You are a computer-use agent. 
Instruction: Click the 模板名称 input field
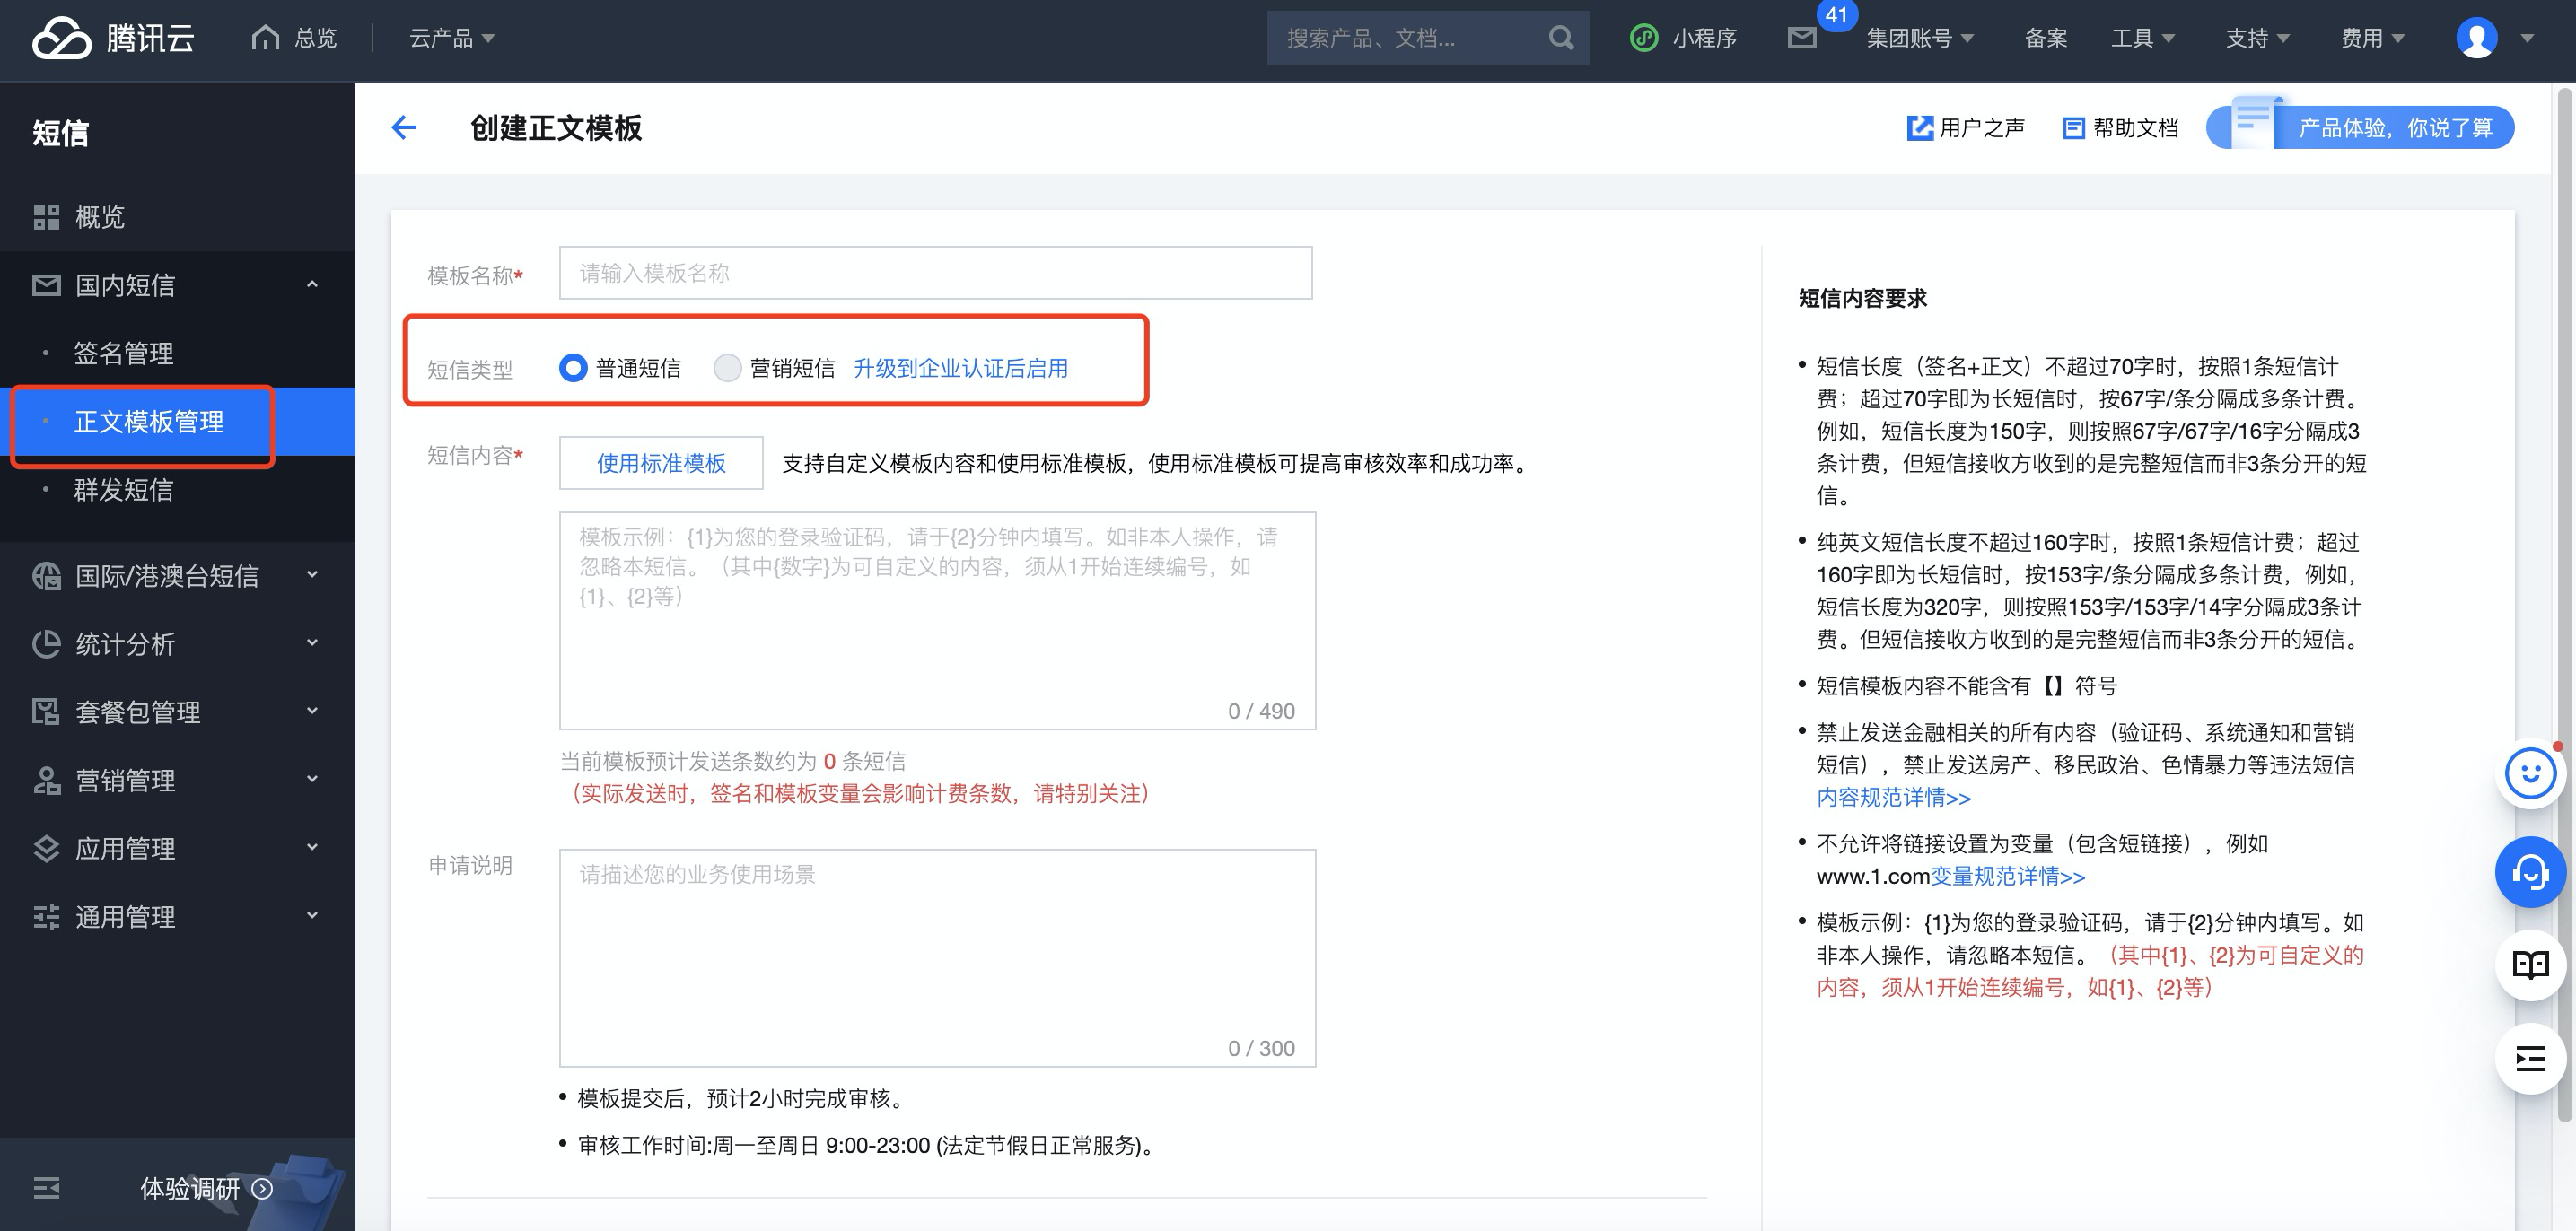point(935,273)
